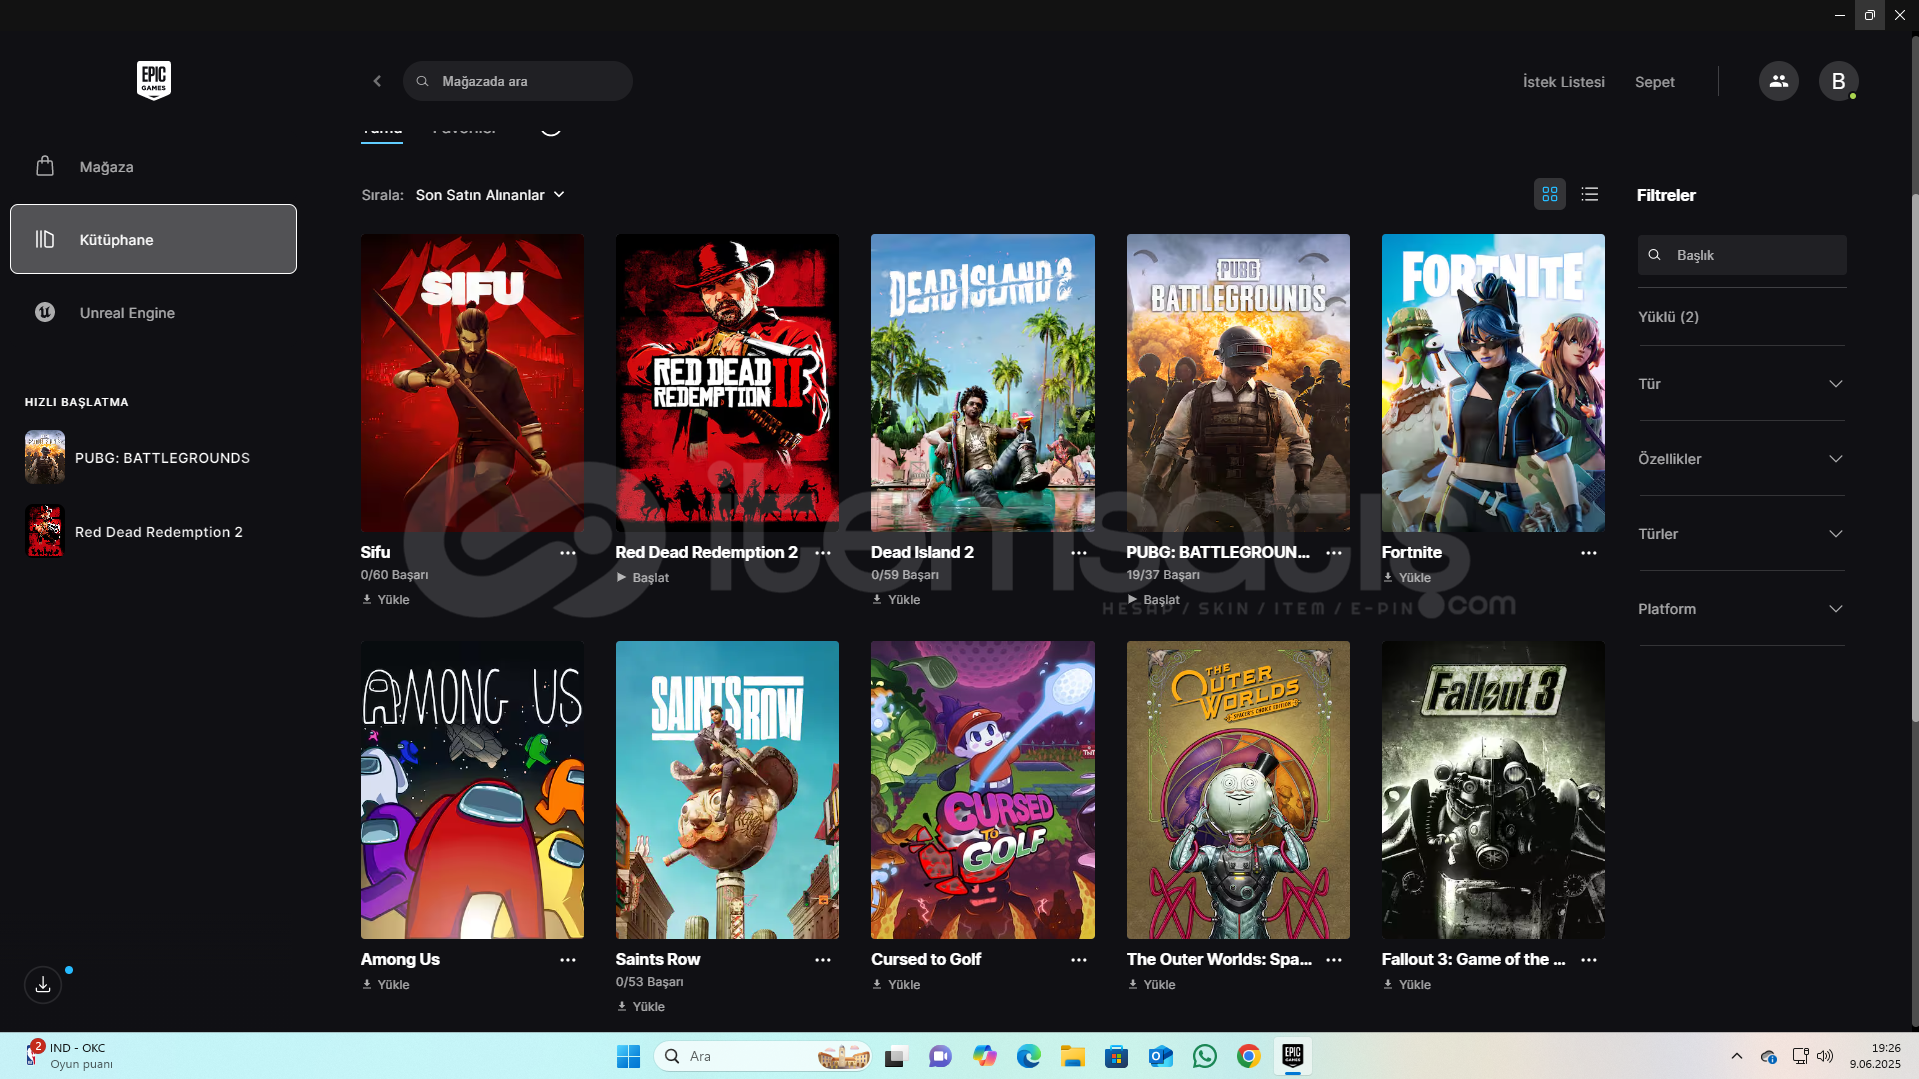
Task: Expand the Türler filter
Action: (1741, 534)
